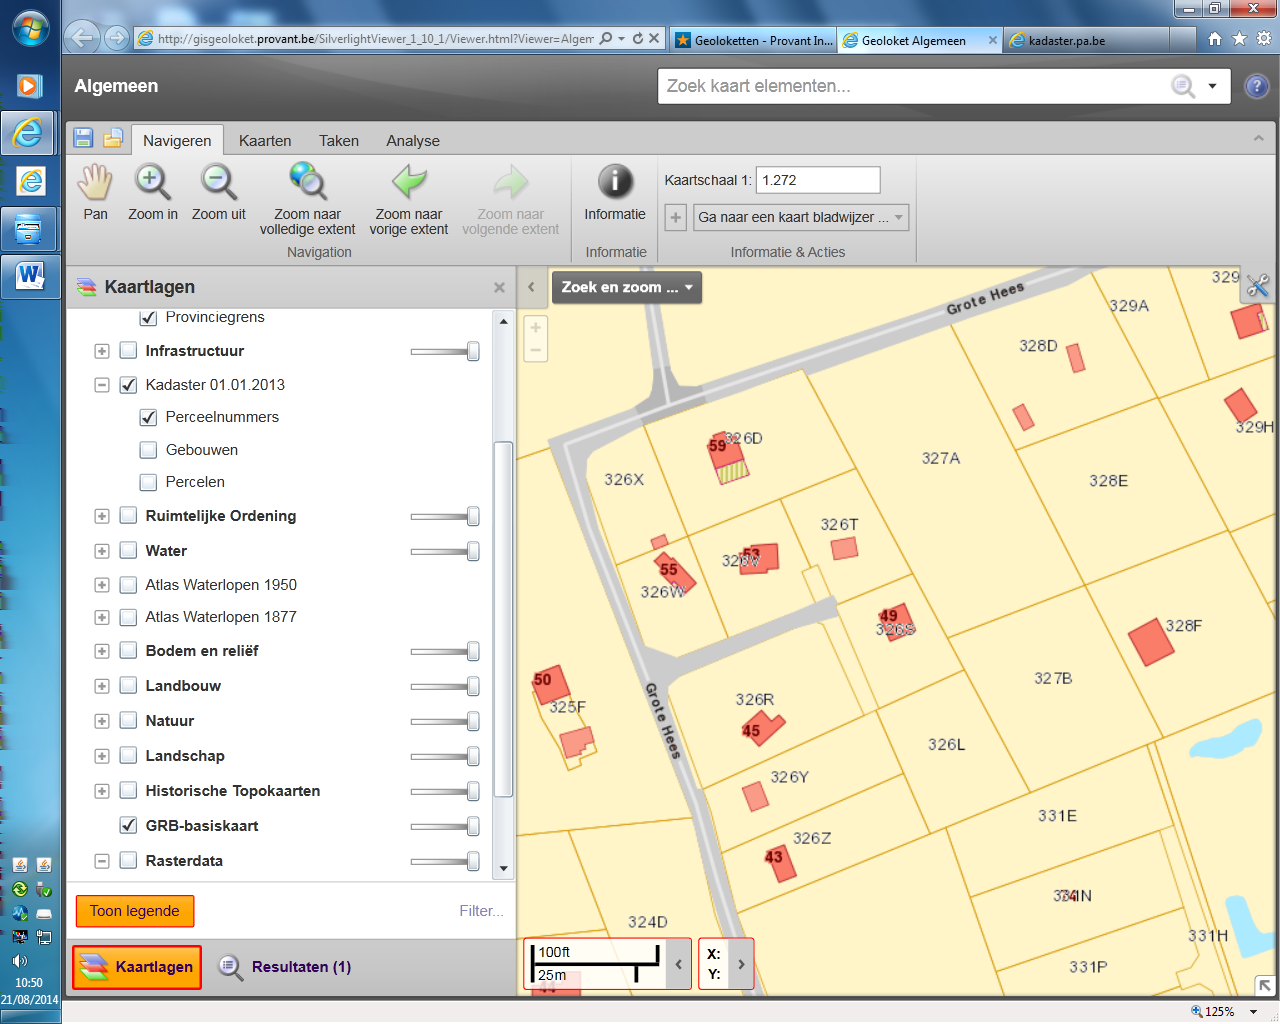Collapse the Rasterdata layer group
Screen dimensions: 1280x1024
click(102, 861)
